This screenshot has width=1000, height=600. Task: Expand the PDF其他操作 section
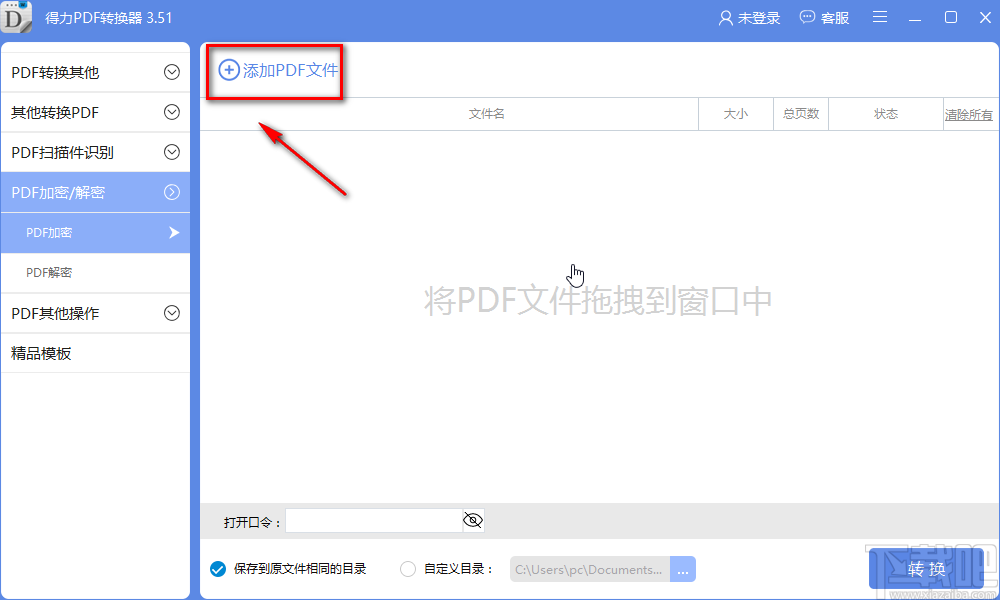point(171,313)
